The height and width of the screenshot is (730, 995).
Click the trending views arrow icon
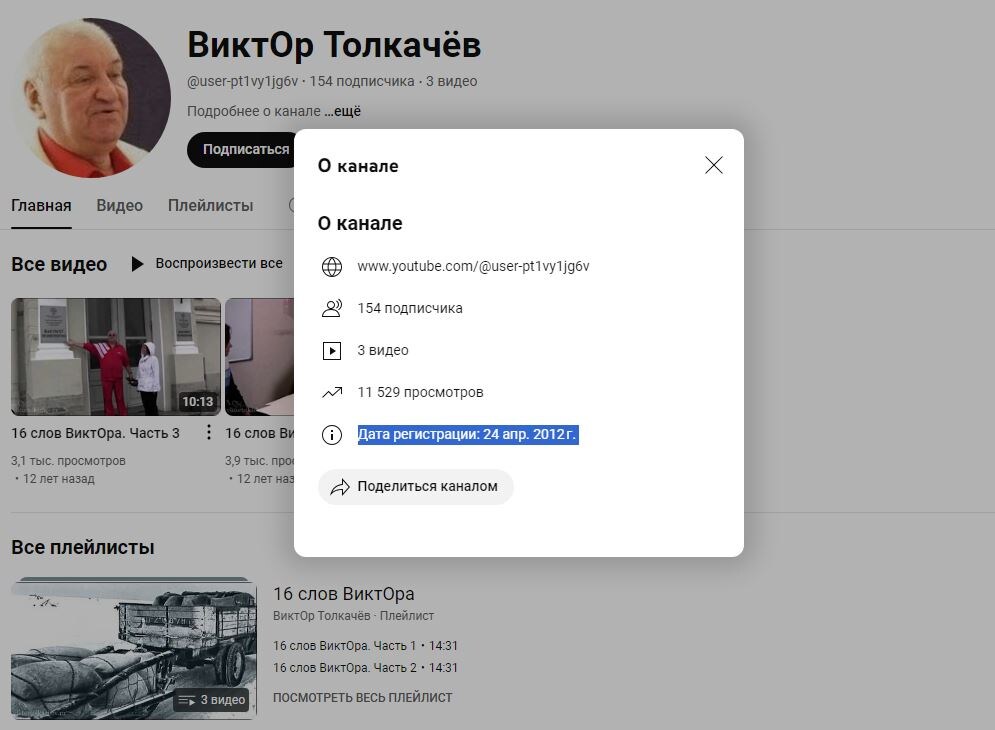(x=332, y=392)
